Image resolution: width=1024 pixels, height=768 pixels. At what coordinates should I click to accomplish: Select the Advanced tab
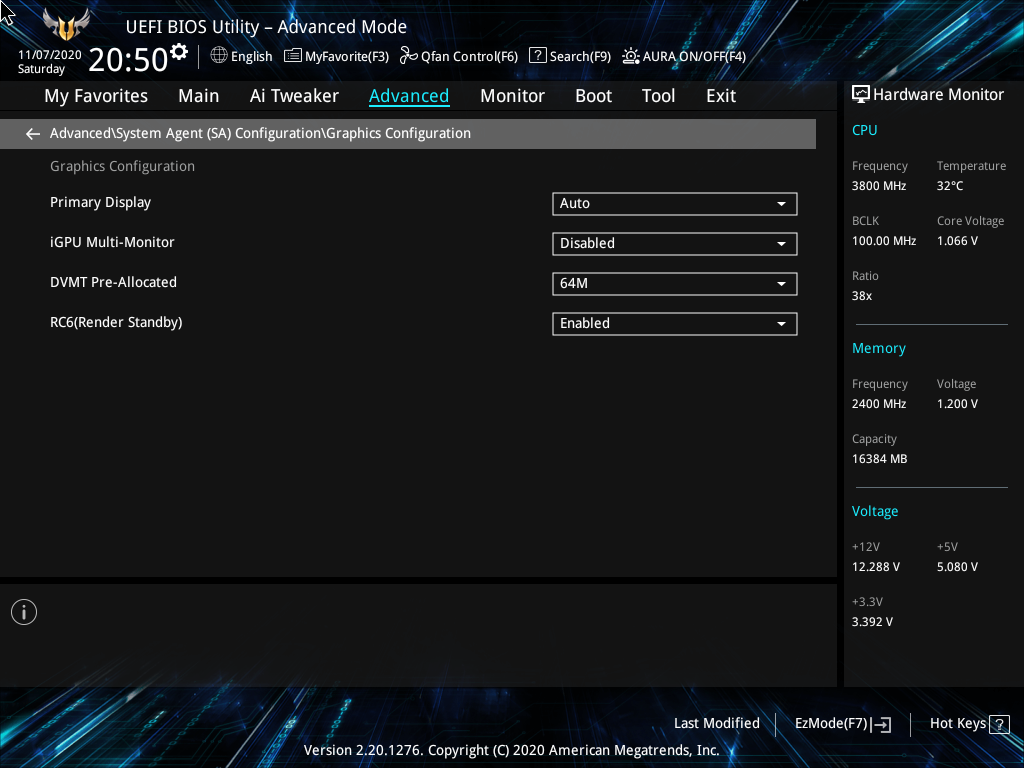coord(409,96)
